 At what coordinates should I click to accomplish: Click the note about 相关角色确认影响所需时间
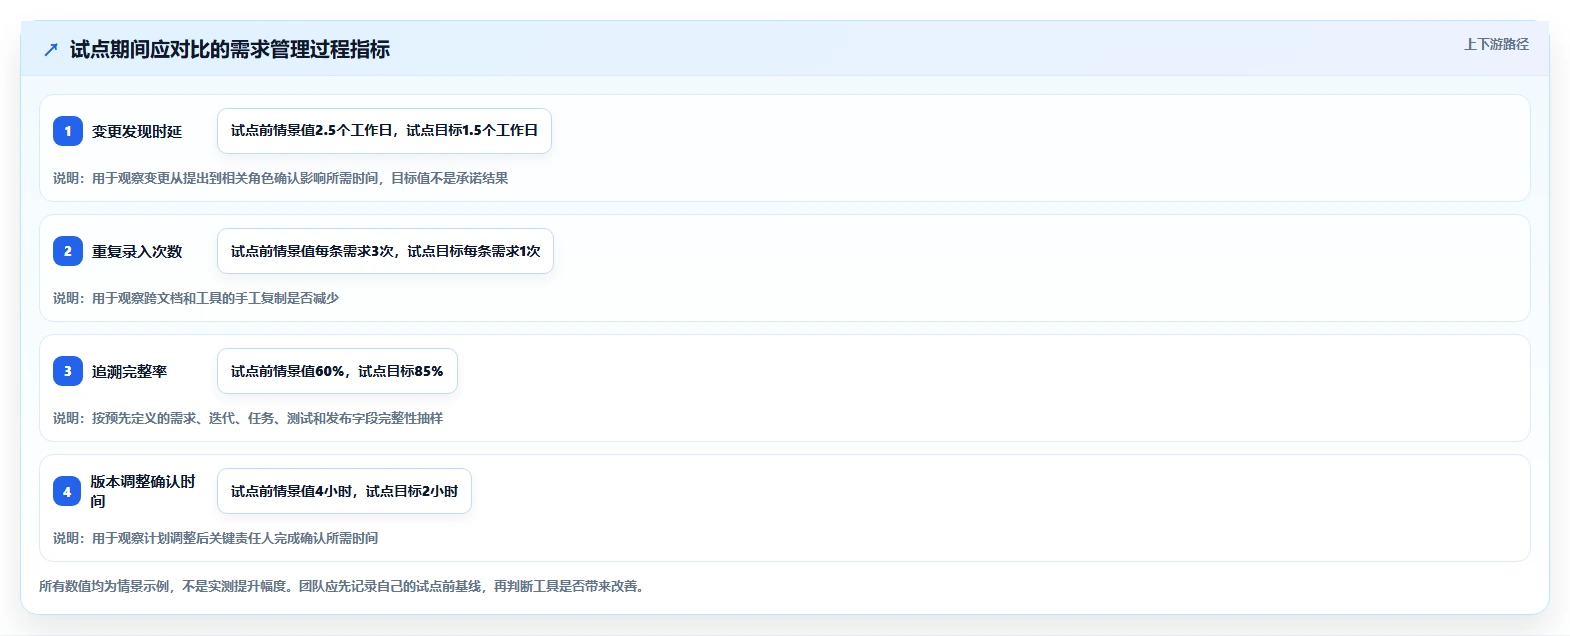pyautogui.click(x=280, y=178)
